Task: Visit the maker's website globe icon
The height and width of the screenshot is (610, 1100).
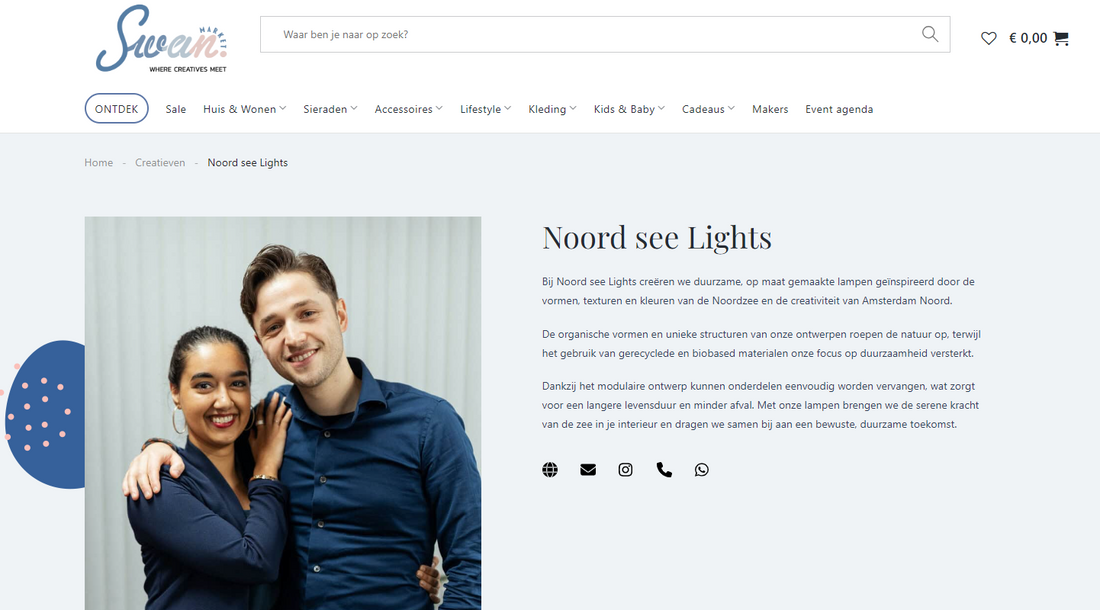Action: point(550,470)
